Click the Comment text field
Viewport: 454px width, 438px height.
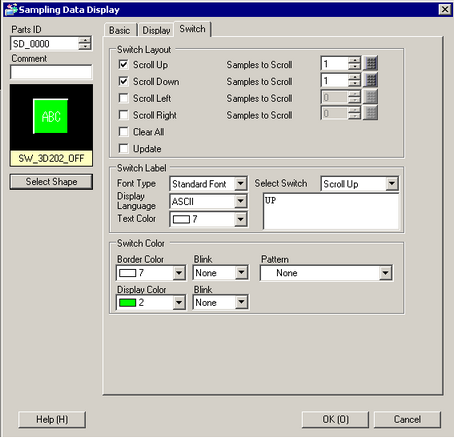pyautogui.click(x=51, y=72)
